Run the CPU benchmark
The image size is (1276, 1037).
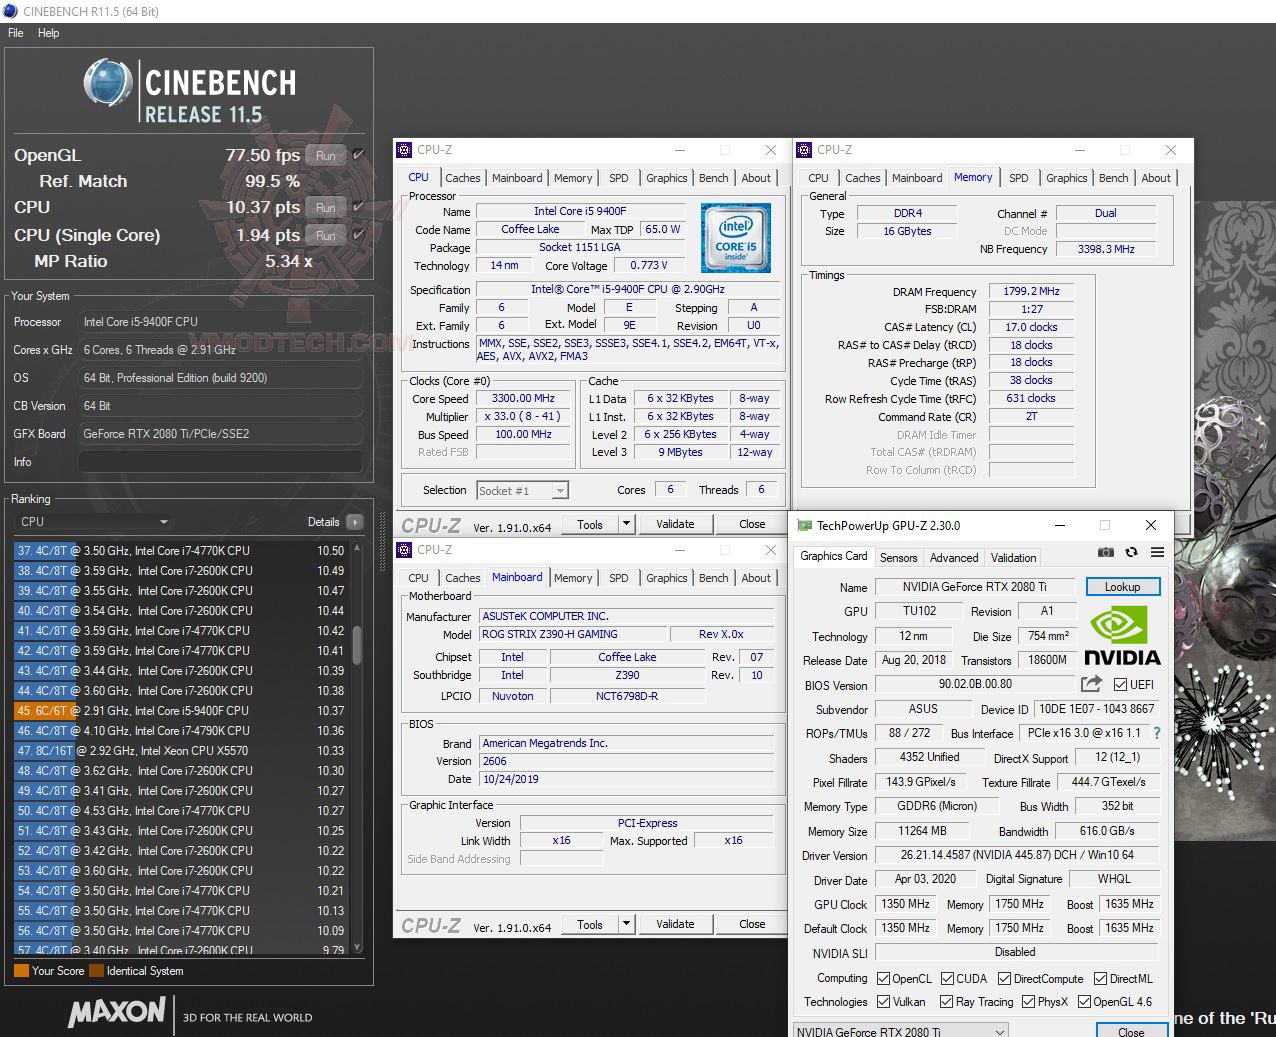(x=326, y=207)
